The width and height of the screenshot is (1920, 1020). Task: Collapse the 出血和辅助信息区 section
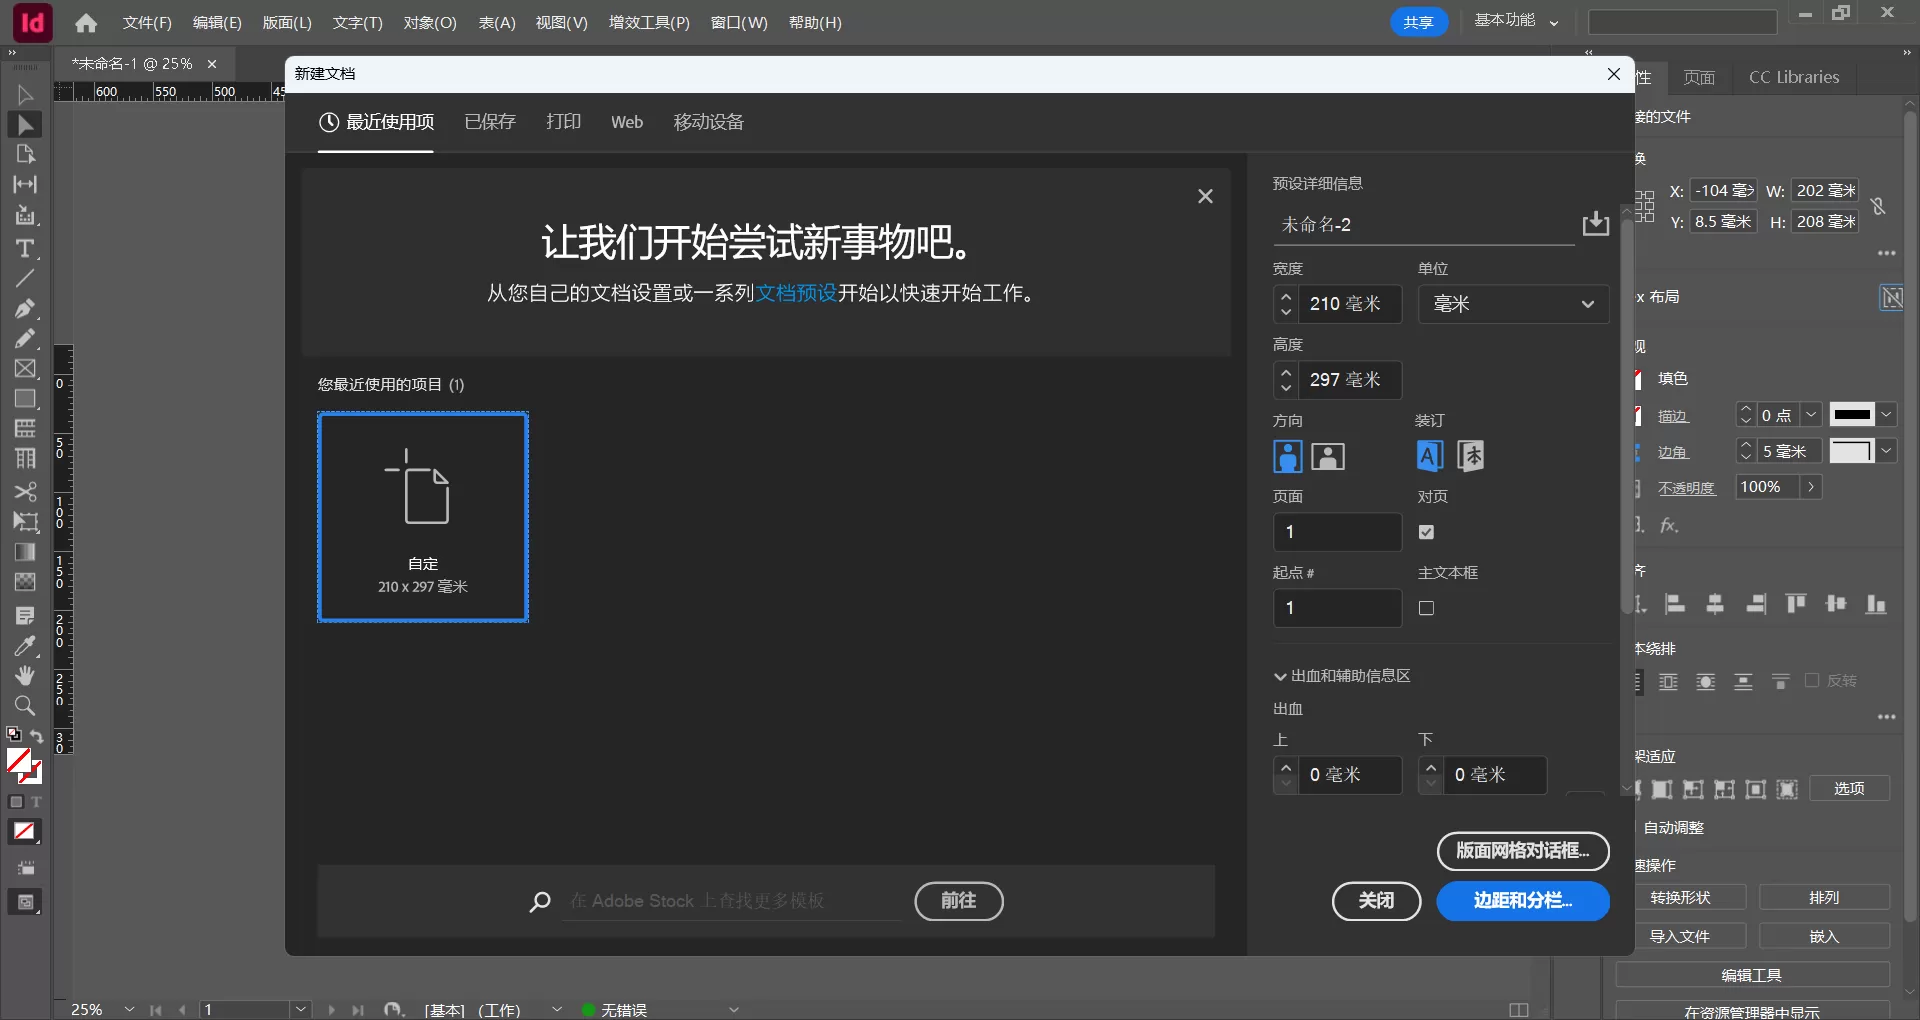coord(1281,675)
